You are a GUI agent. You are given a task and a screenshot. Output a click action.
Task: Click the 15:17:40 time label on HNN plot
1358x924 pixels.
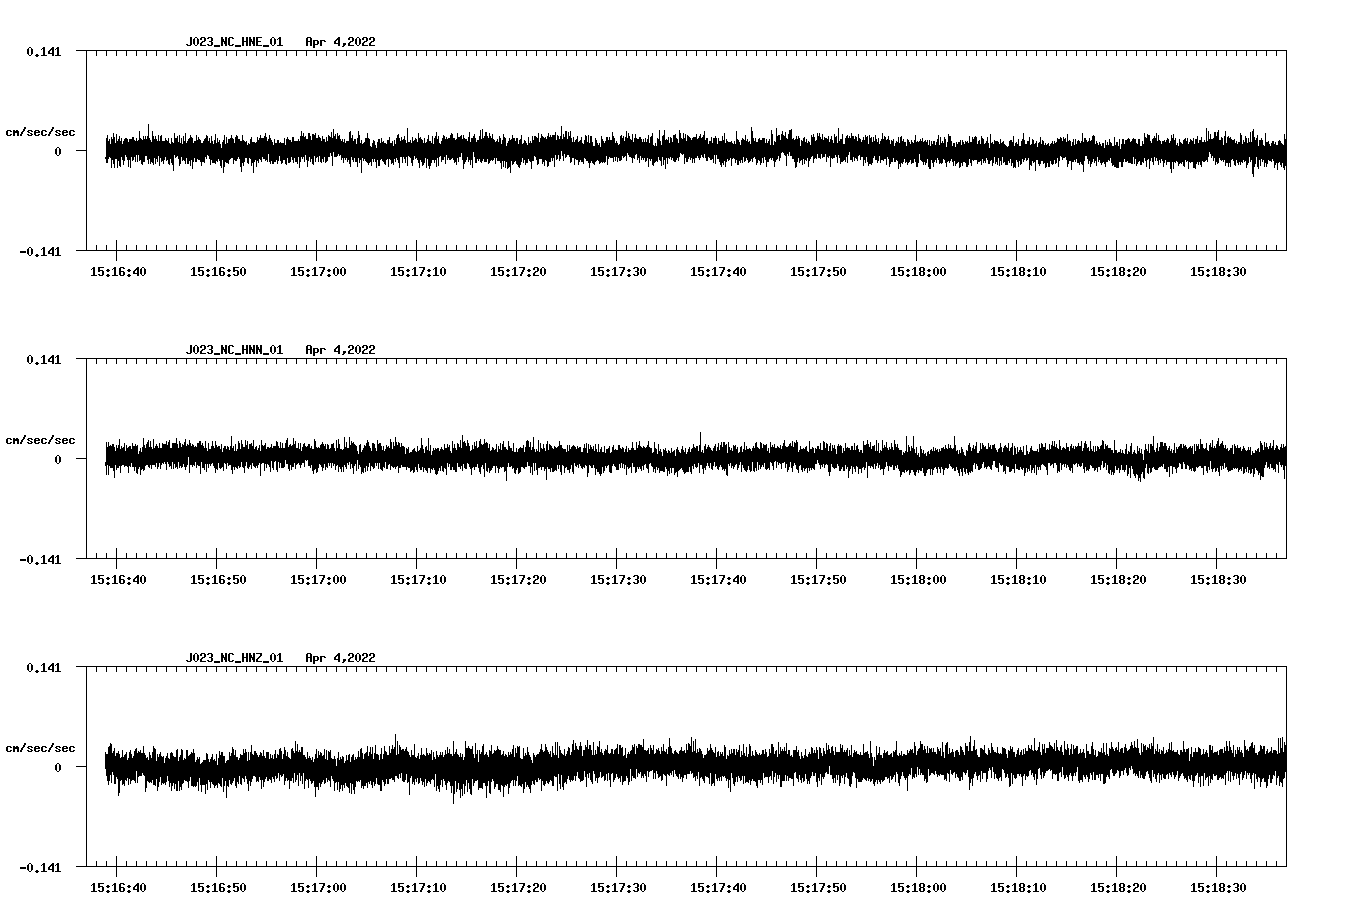click(x=718, y=580)
